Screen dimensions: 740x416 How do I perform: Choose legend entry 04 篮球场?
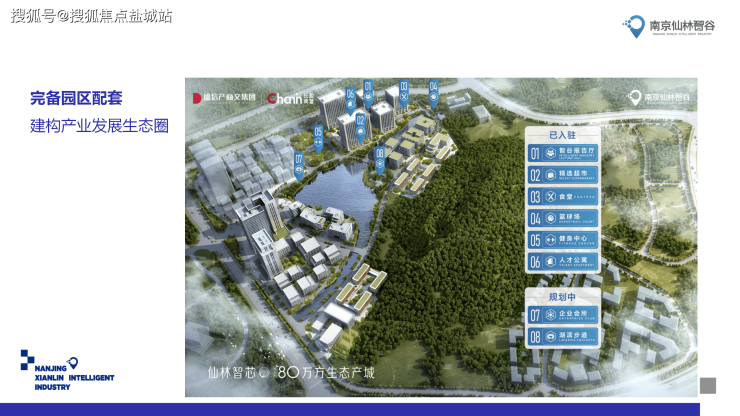click(563, 218)
